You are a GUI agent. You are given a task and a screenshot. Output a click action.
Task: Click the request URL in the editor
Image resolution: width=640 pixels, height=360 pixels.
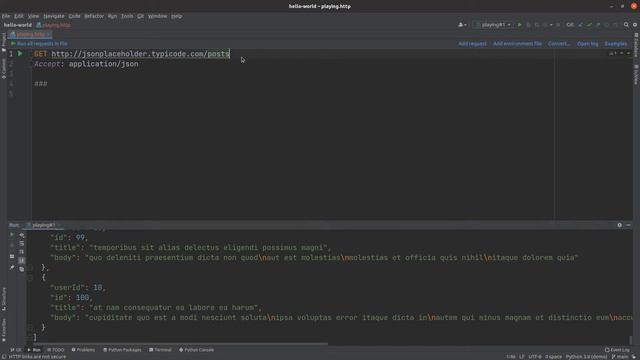(x=140, y=54)
